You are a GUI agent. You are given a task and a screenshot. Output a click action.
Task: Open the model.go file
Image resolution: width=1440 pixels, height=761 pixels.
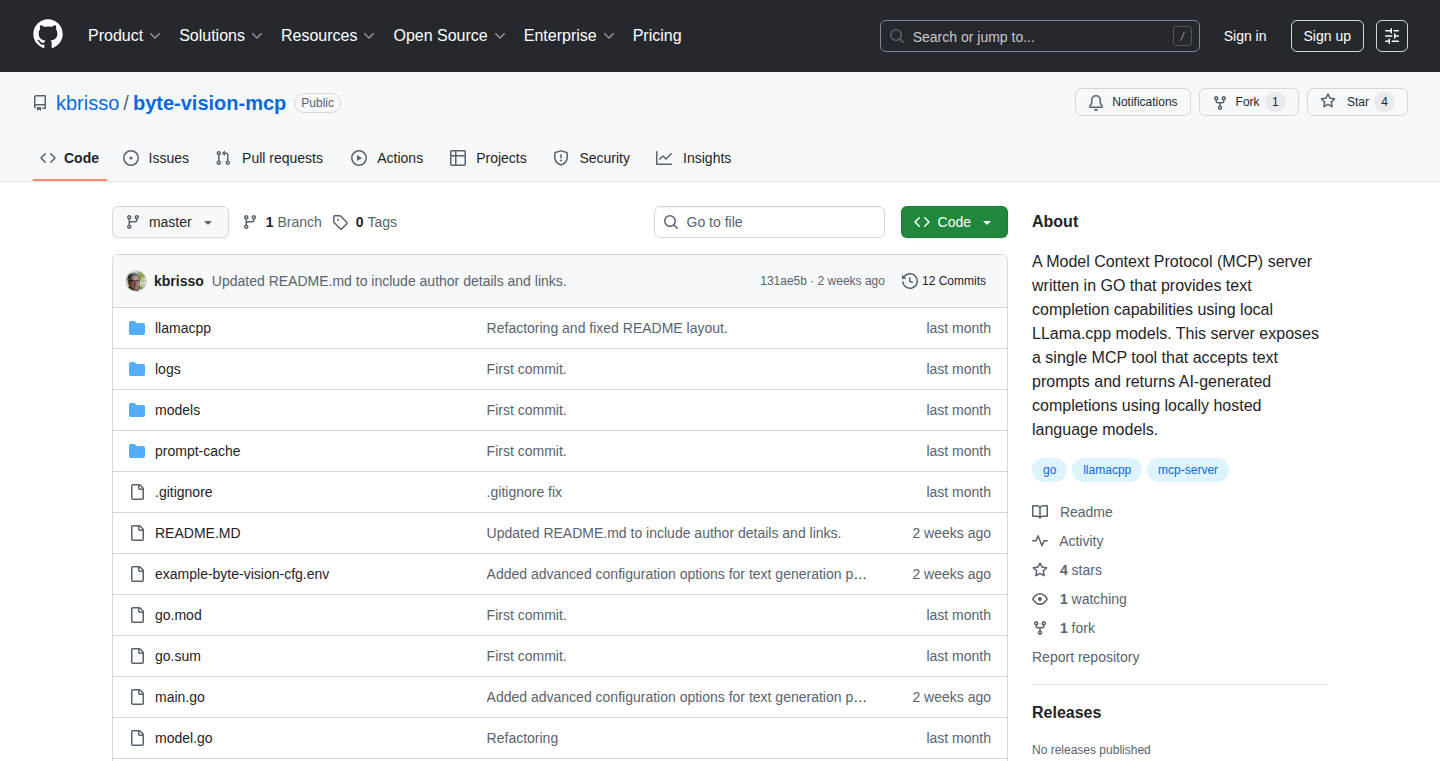(184, 738)
